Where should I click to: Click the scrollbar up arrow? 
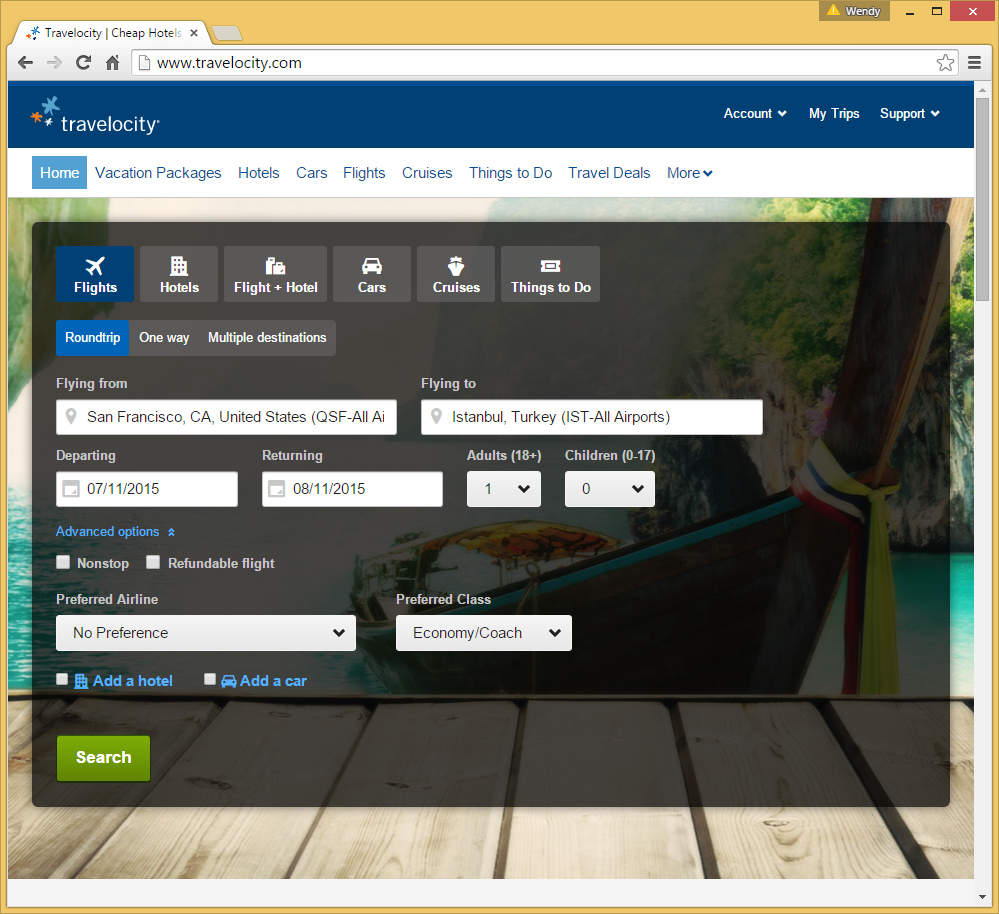coord(982,89)
